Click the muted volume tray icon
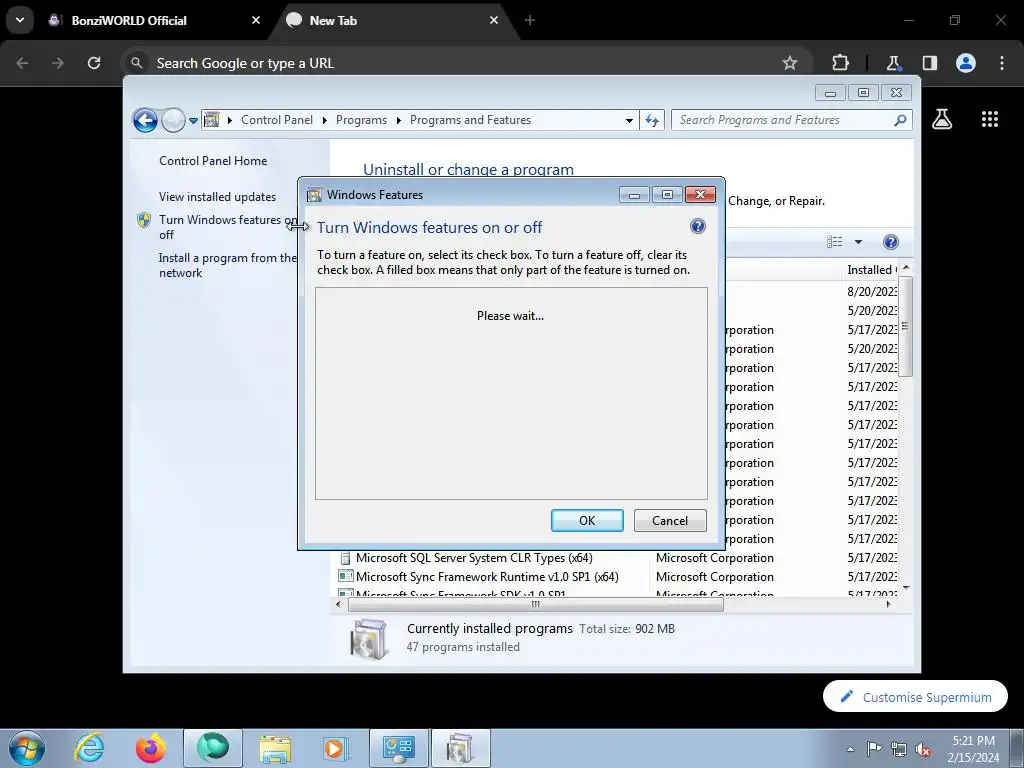 (923, 749)
